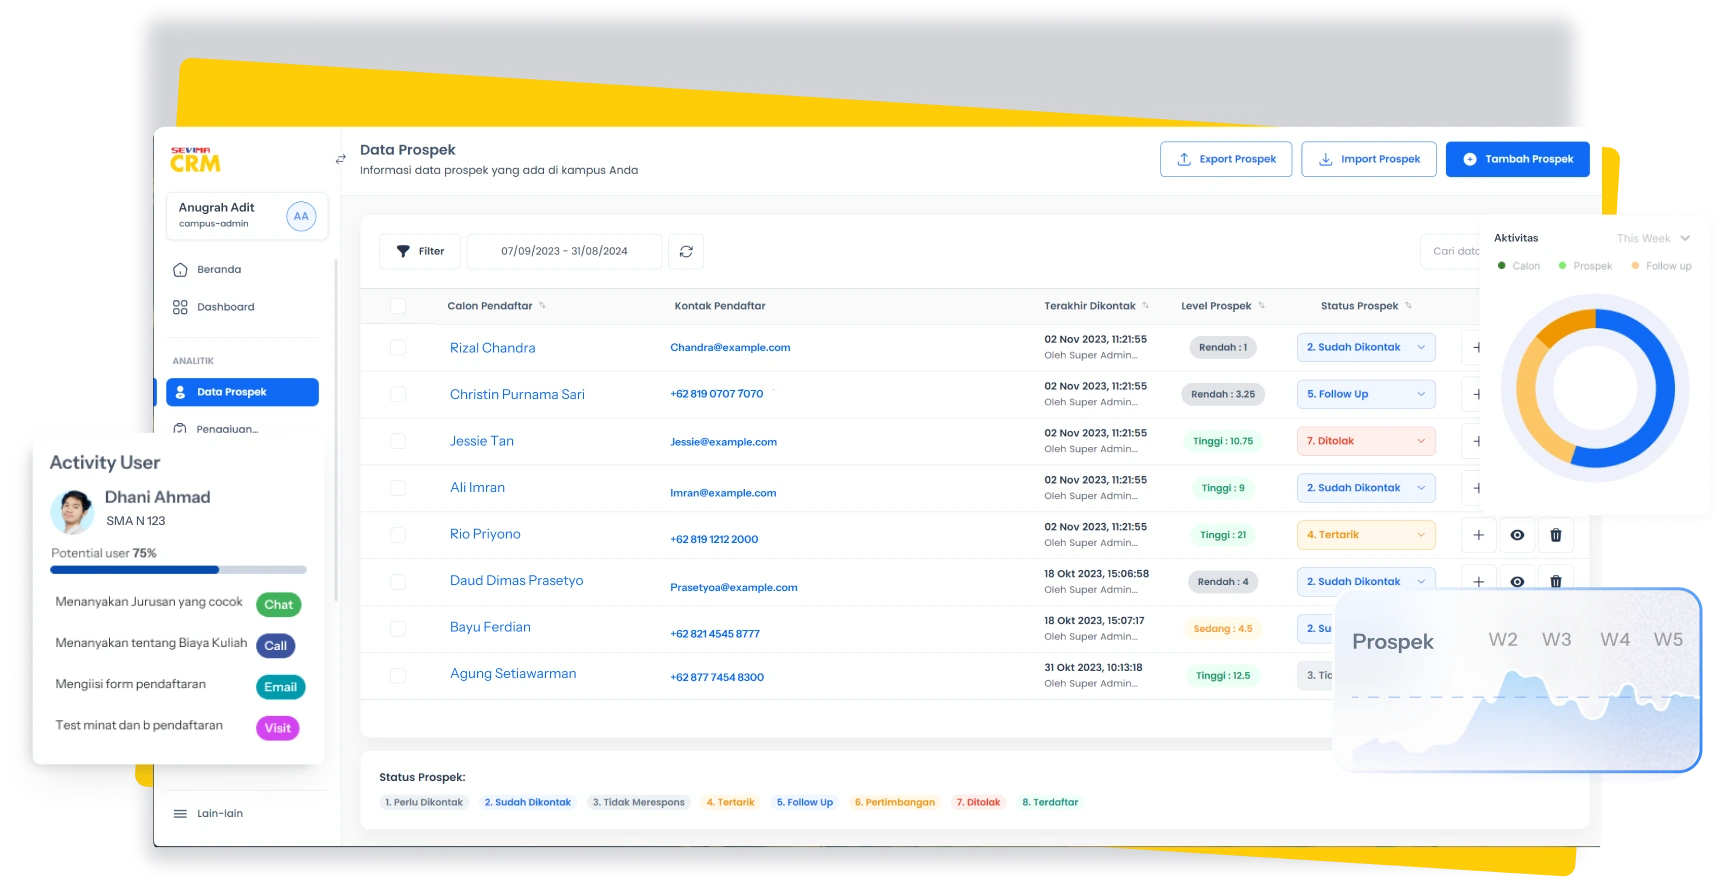Expand the 4. Tertarik status dropdown
This screenshot has width=1722, height=881.
point(1366,535)
